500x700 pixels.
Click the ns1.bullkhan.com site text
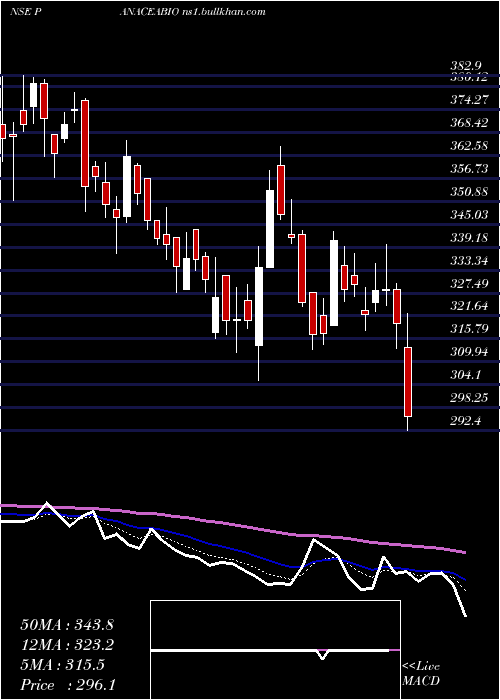click(x=224, y=12)
